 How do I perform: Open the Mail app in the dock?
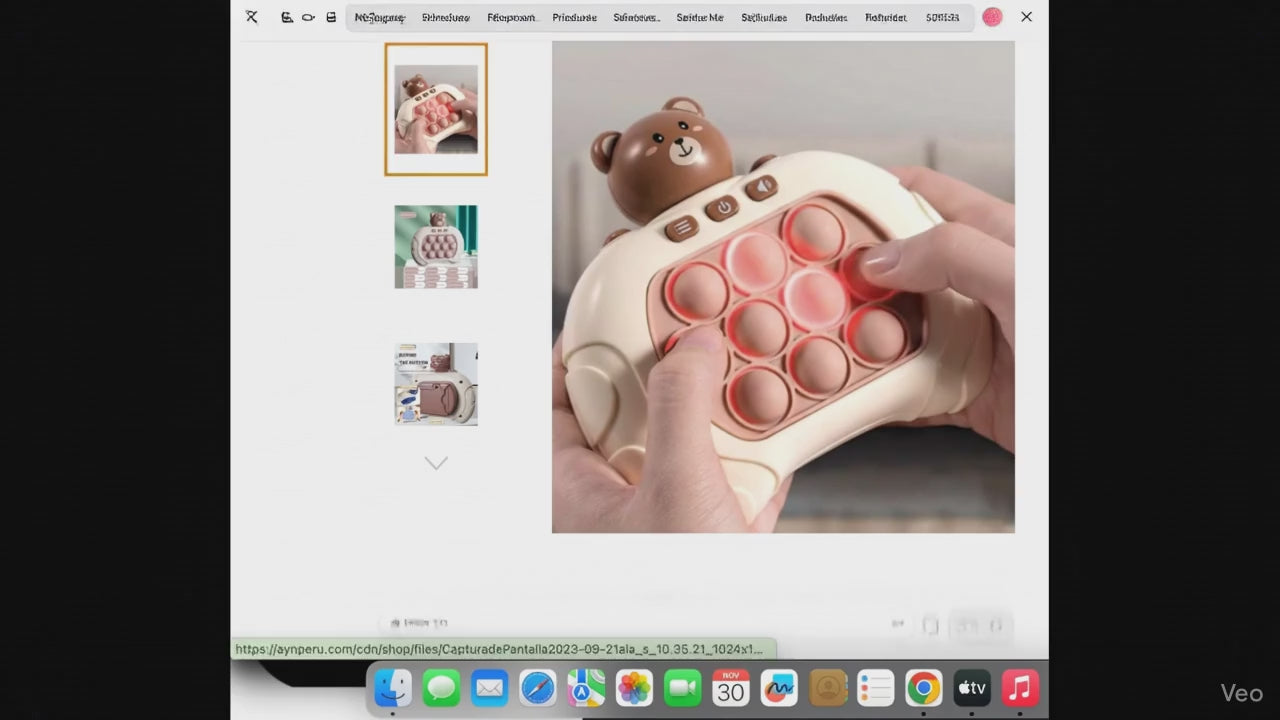[489, 688]
